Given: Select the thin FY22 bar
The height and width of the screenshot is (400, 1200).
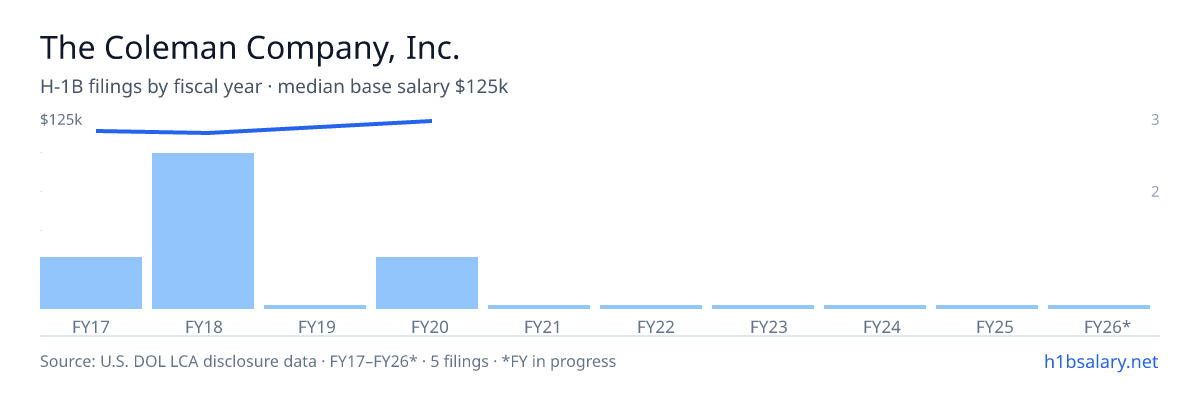Looking at the screenshot, I should [651, 307].
